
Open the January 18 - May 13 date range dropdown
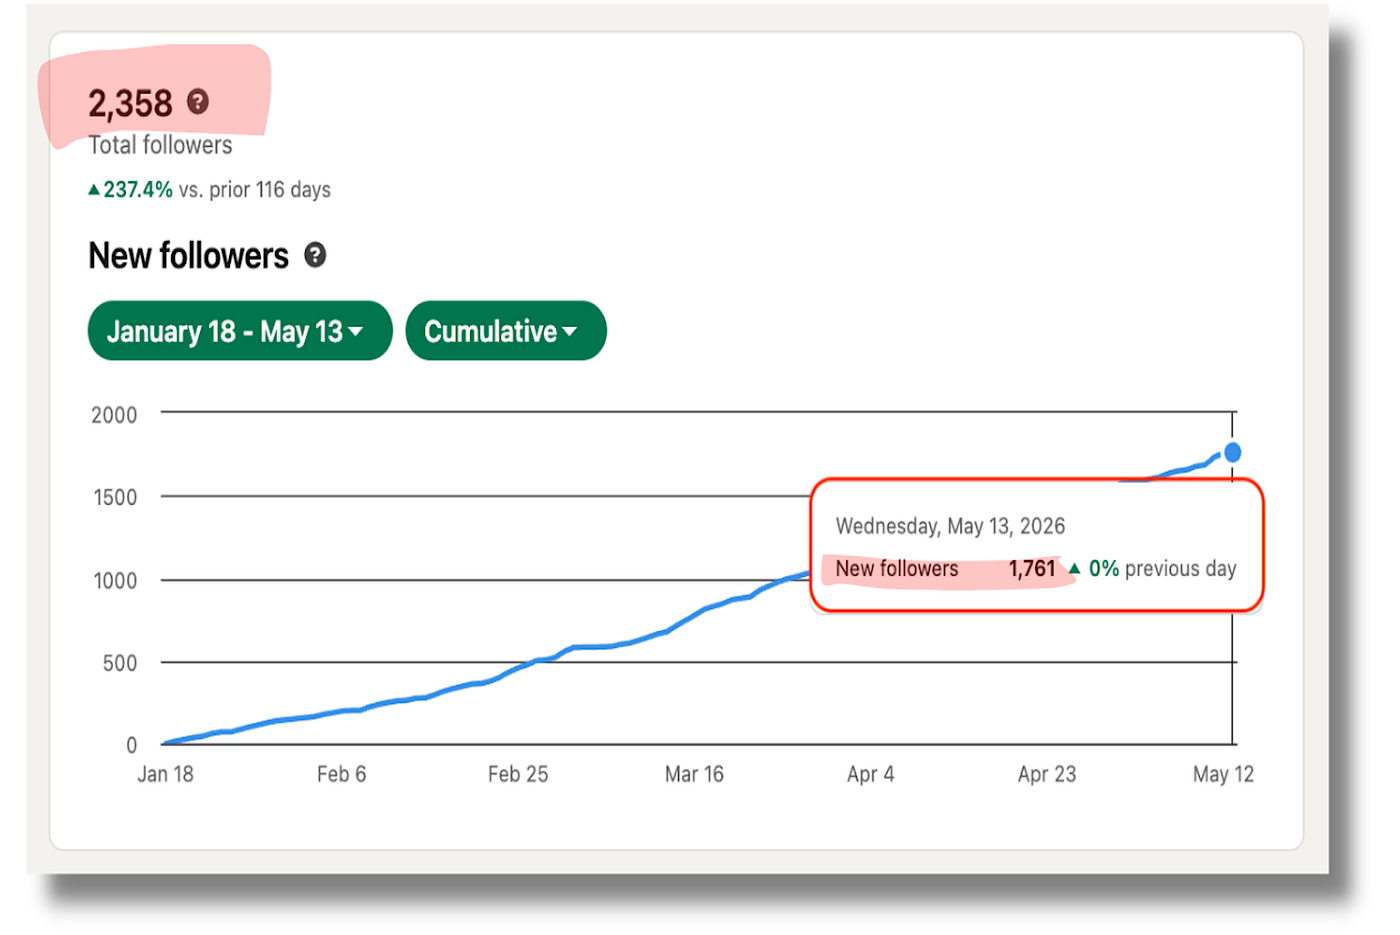click(x=240, y=331)
